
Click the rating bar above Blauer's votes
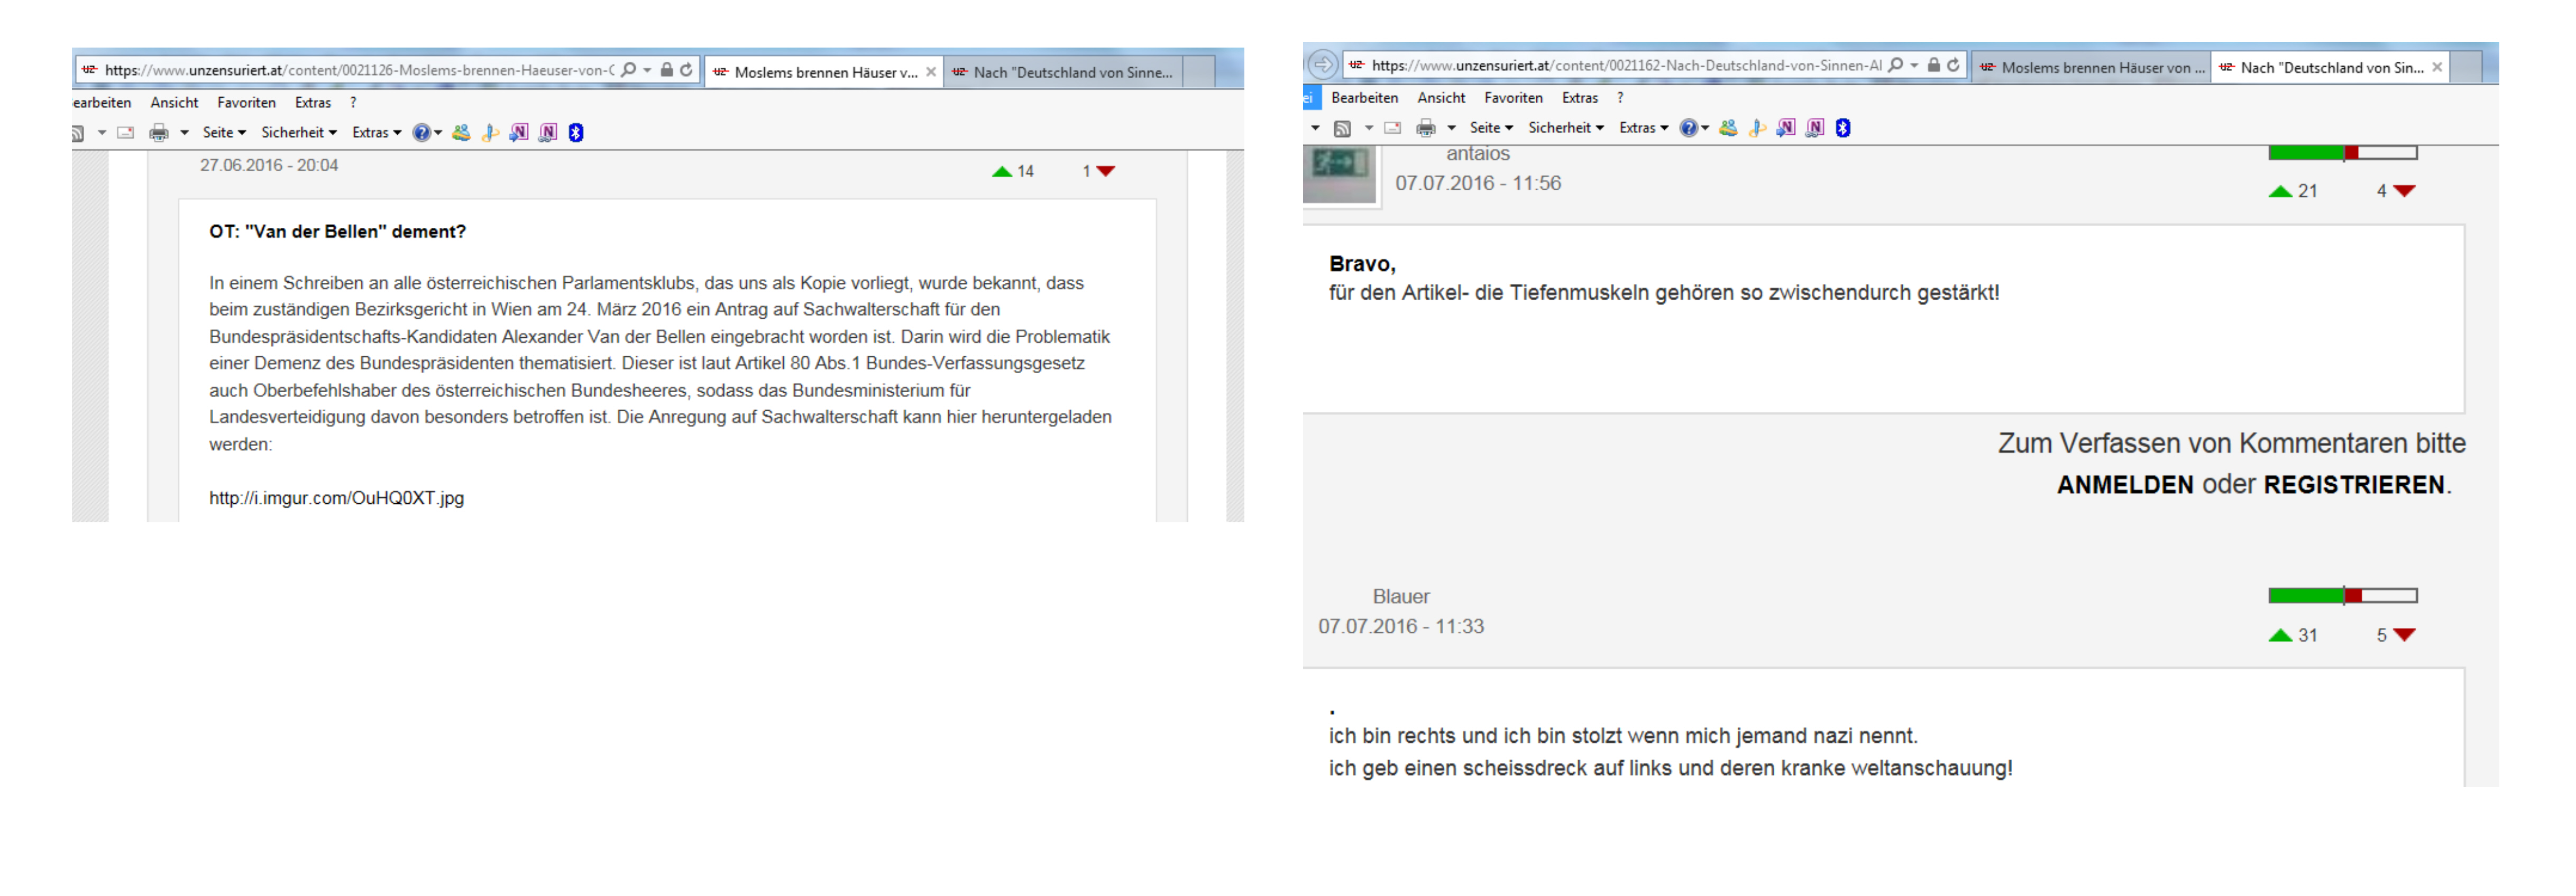2342,596
